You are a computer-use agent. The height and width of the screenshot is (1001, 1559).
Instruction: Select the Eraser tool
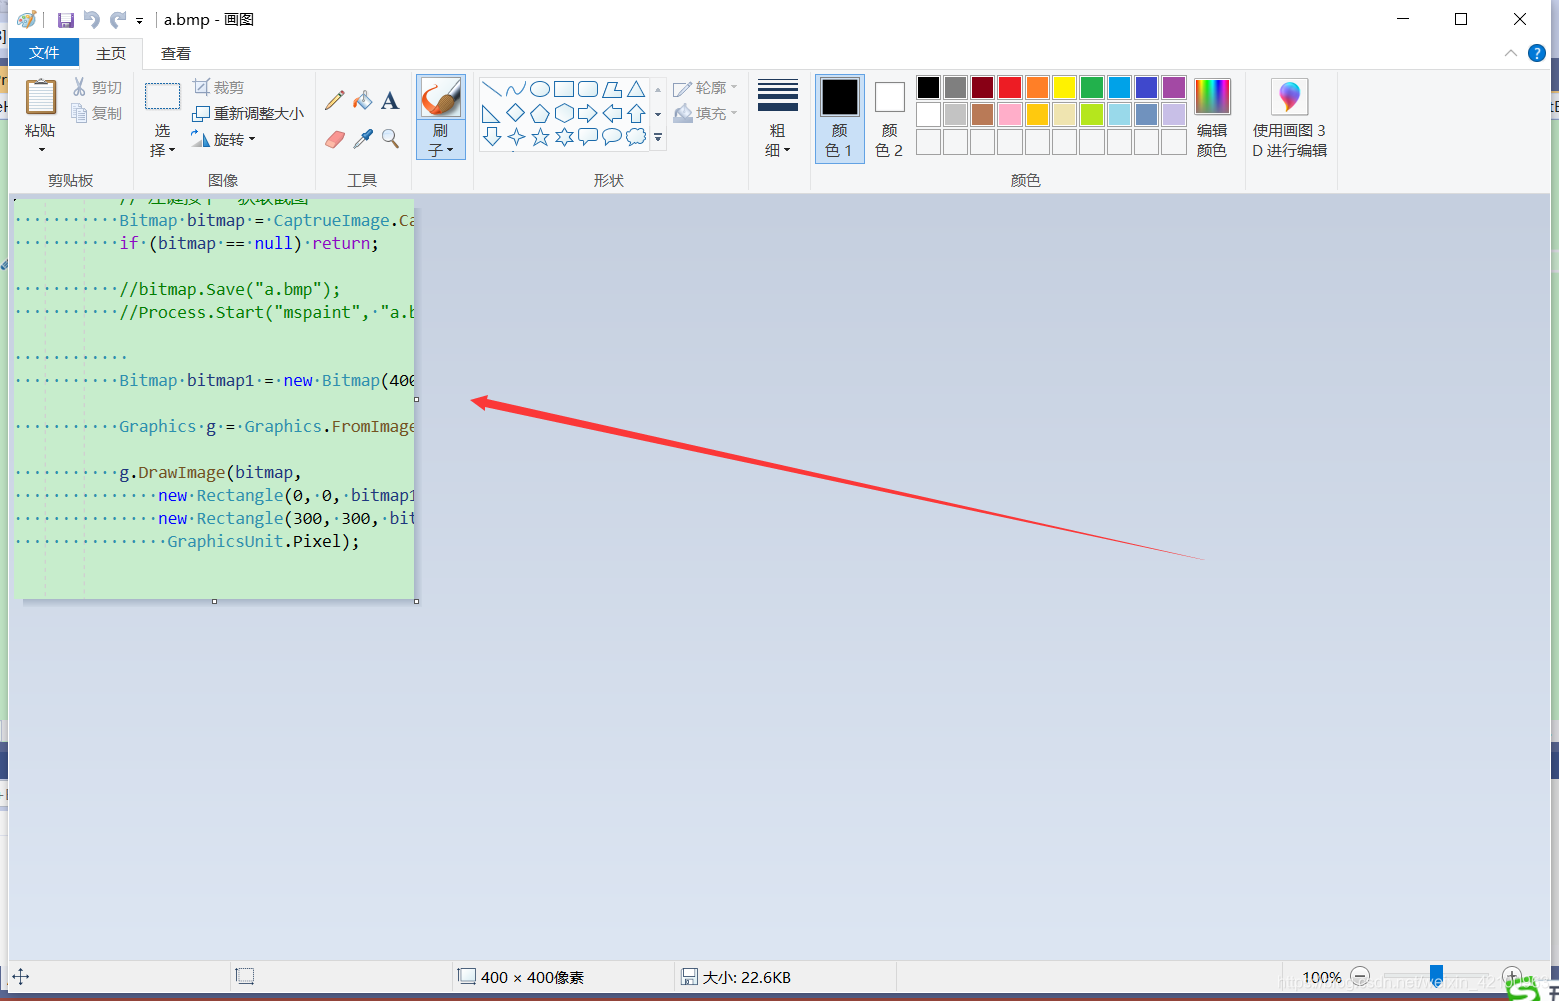335,139
